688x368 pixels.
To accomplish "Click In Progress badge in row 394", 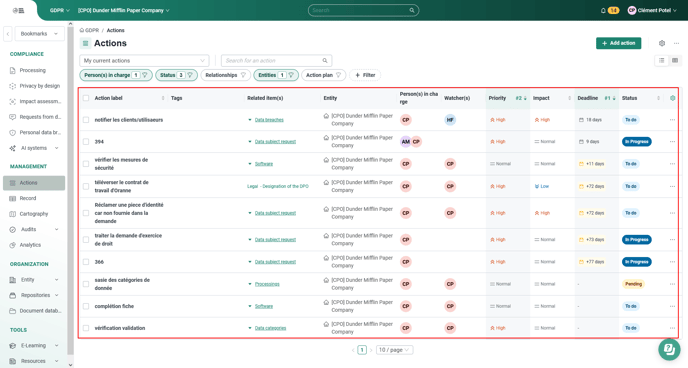I will click(x=637, y=142).
